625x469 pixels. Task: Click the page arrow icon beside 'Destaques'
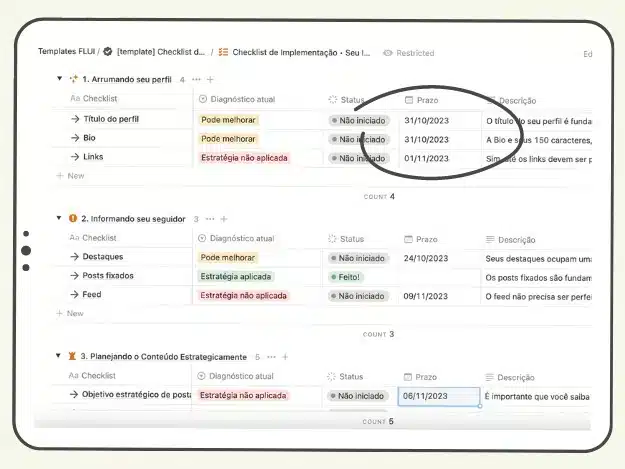(x=75, y=257)
